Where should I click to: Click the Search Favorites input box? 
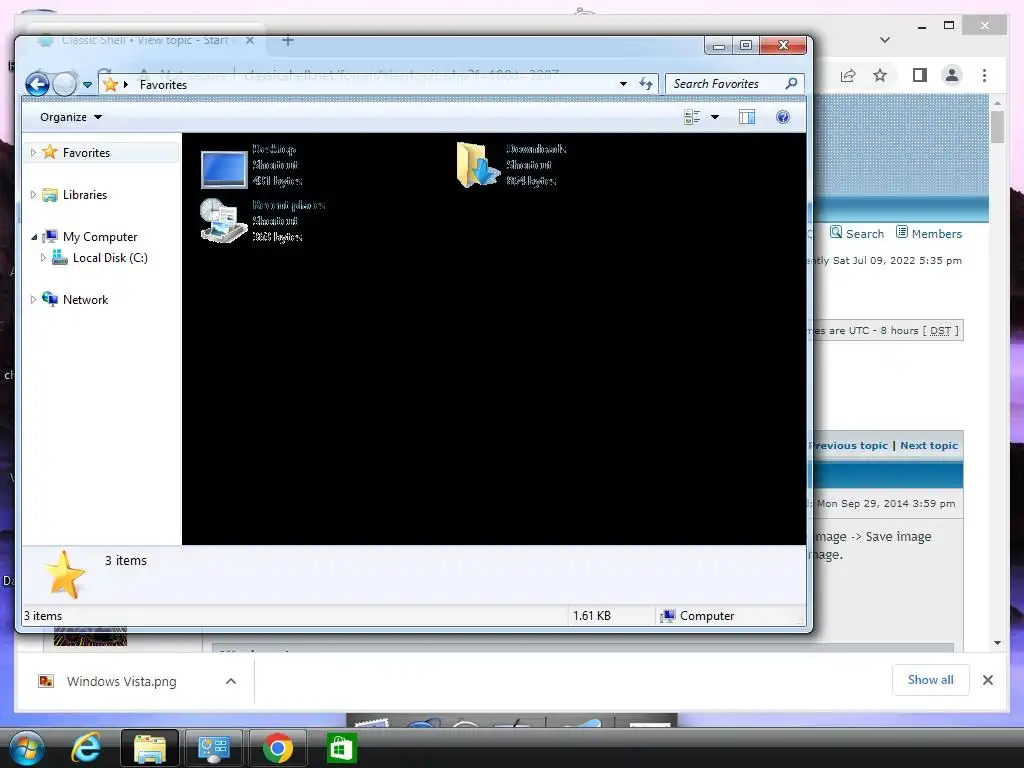point(725,84)
